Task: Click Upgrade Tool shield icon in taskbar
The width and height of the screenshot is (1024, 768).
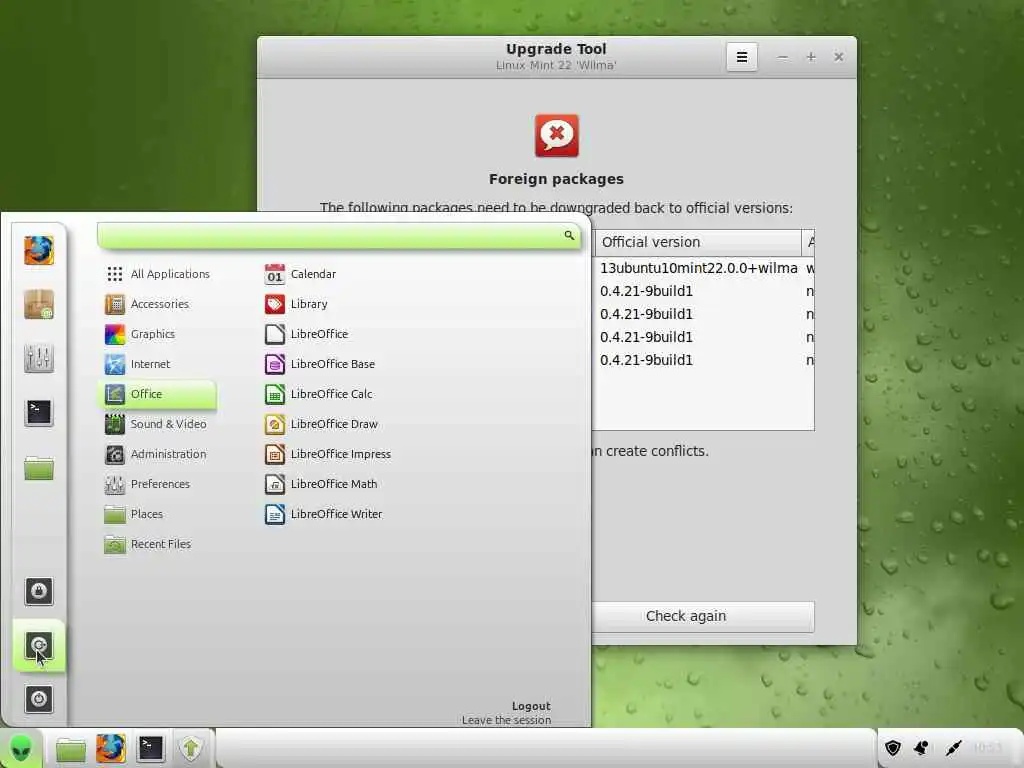Action: [191, 749]
